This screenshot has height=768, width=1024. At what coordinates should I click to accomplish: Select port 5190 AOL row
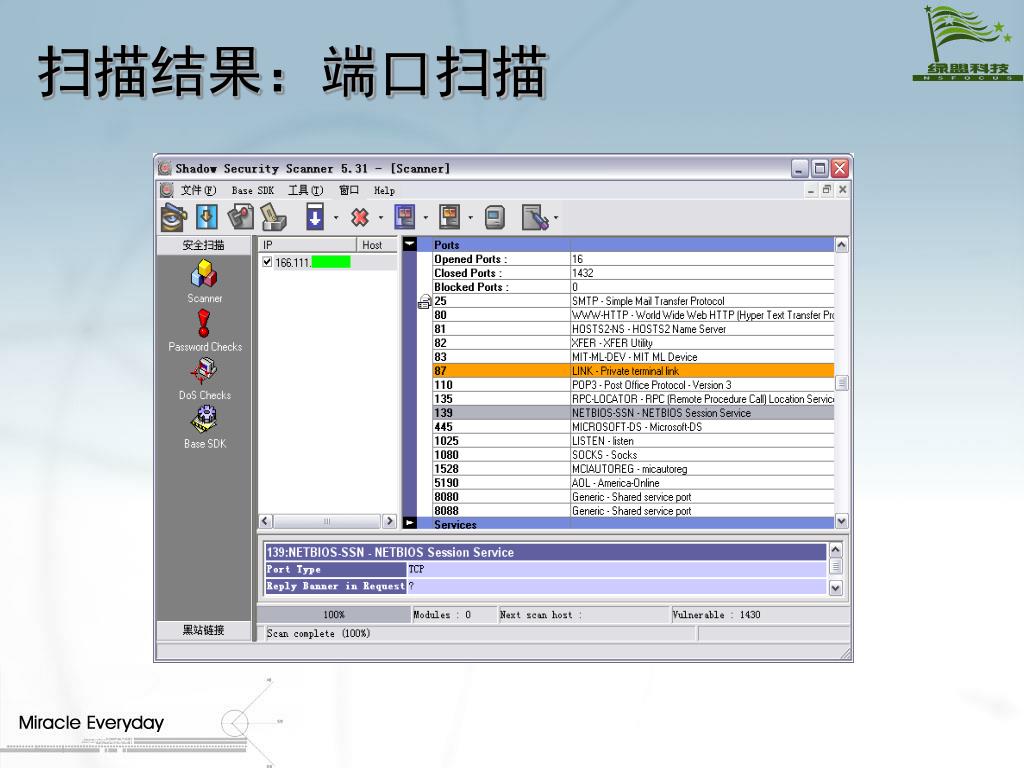633,483
